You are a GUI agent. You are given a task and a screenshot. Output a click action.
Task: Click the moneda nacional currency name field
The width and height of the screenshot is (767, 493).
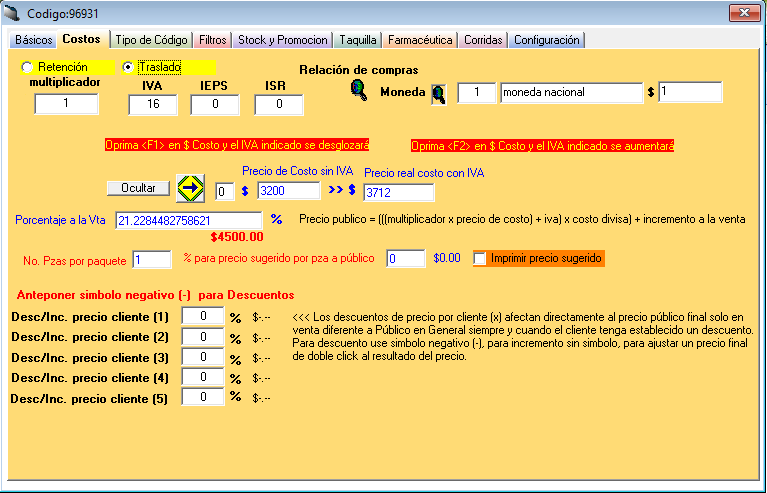(x=570, y=93)
